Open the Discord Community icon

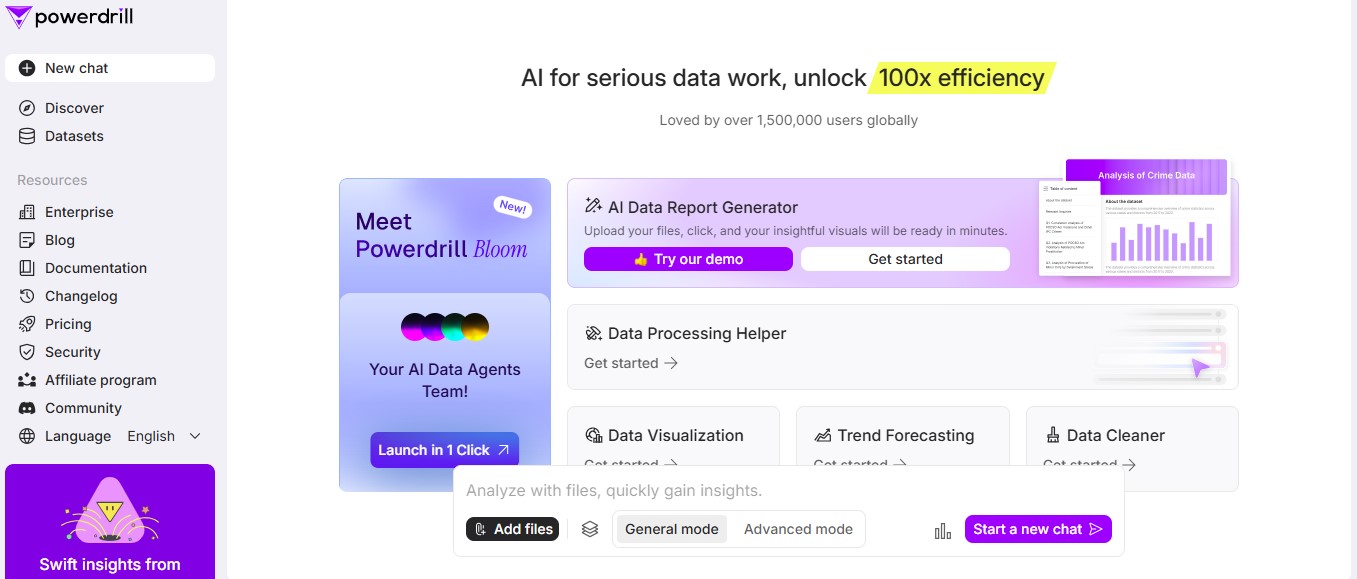pyautogui.click(x=27, y=408)
